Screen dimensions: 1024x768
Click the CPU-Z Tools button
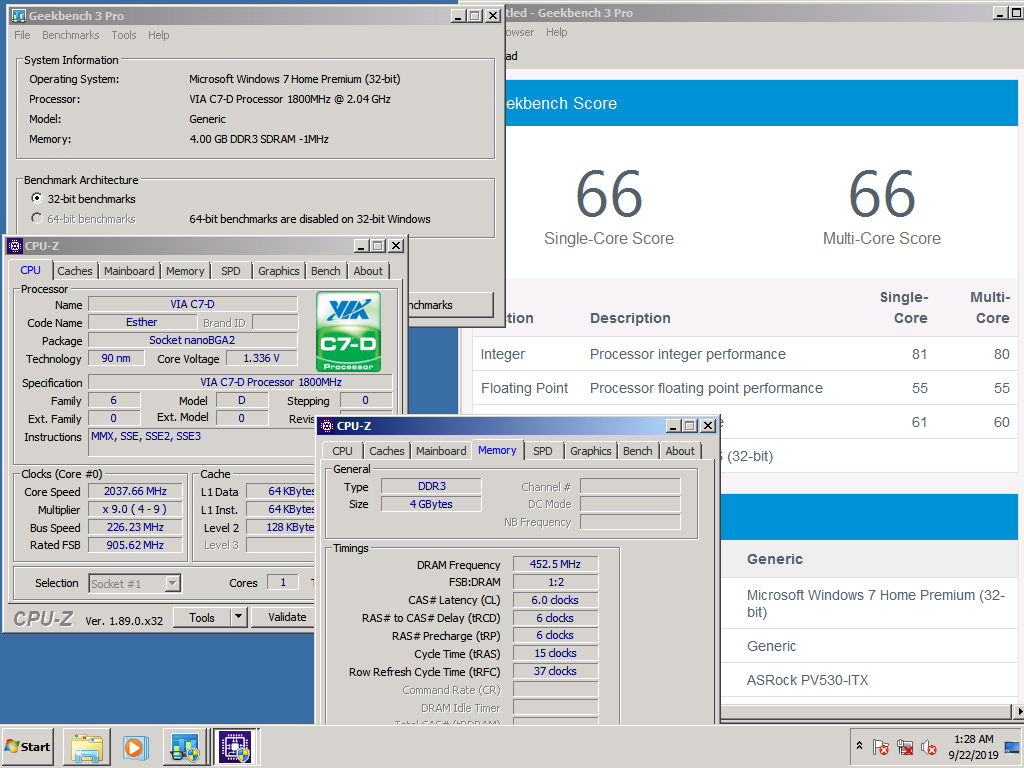(x=202, y=617)
